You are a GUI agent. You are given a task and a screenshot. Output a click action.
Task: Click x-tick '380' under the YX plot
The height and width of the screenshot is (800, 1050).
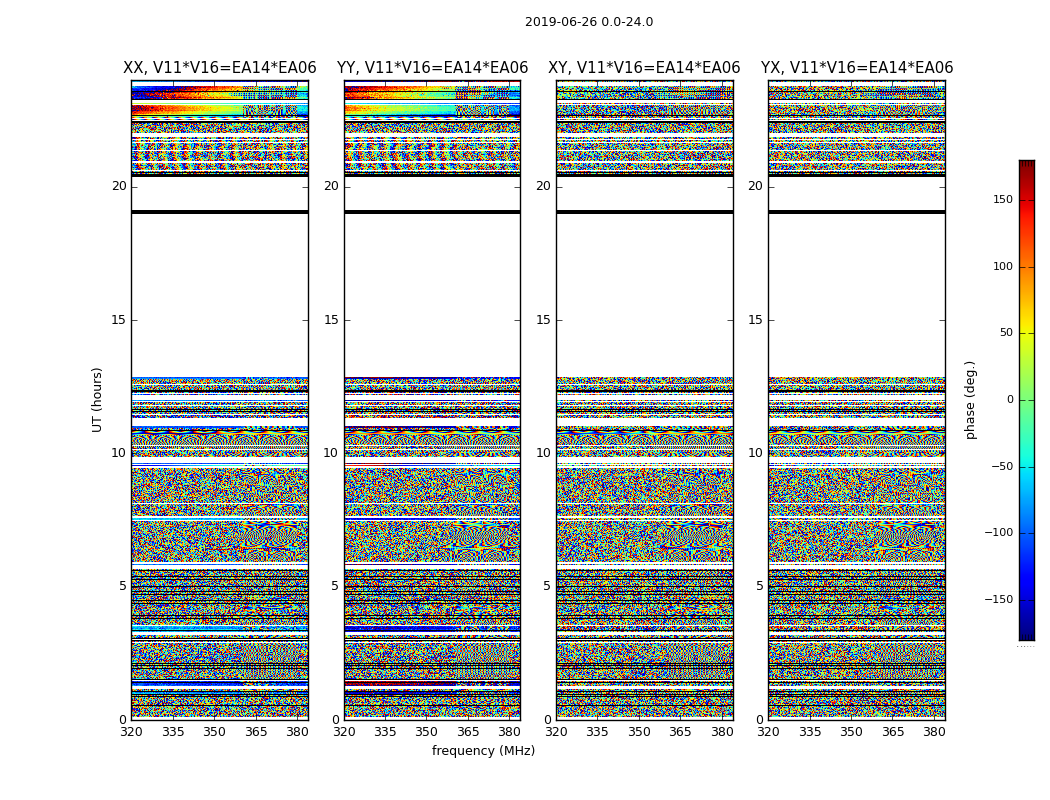(935, 732)
